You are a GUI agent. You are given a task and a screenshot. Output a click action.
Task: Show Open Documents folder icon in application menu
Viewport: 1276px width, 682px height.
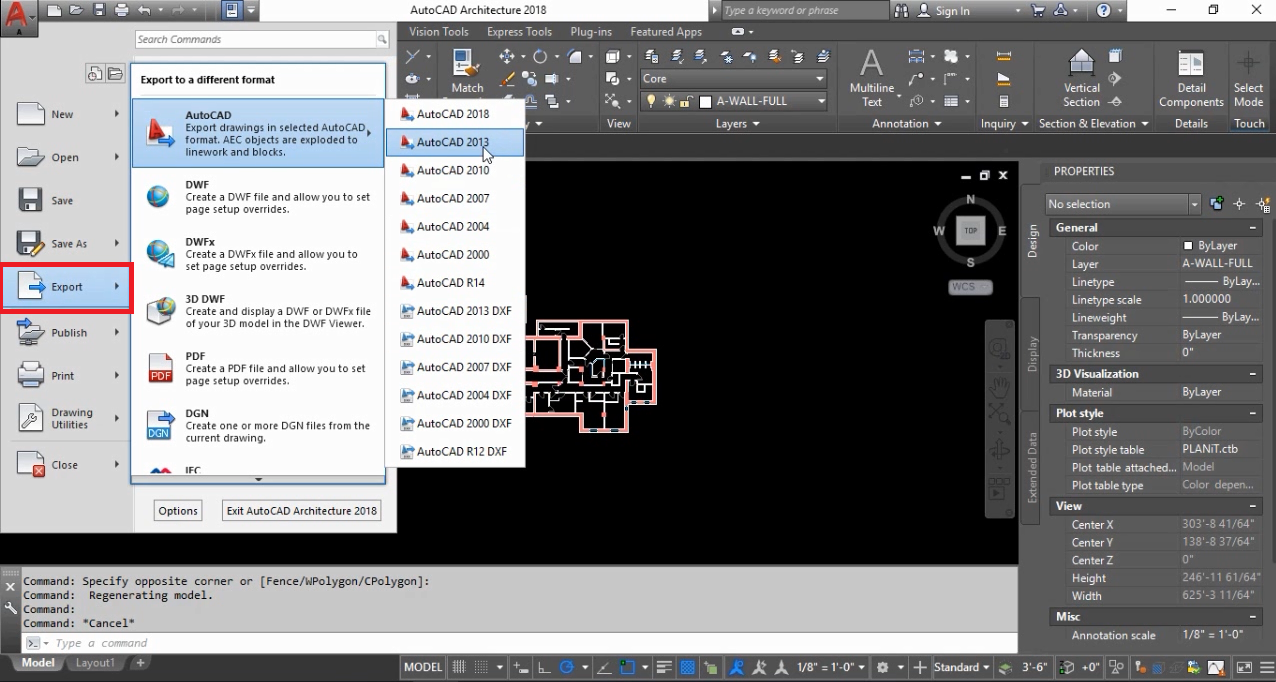tap(115, 73)
